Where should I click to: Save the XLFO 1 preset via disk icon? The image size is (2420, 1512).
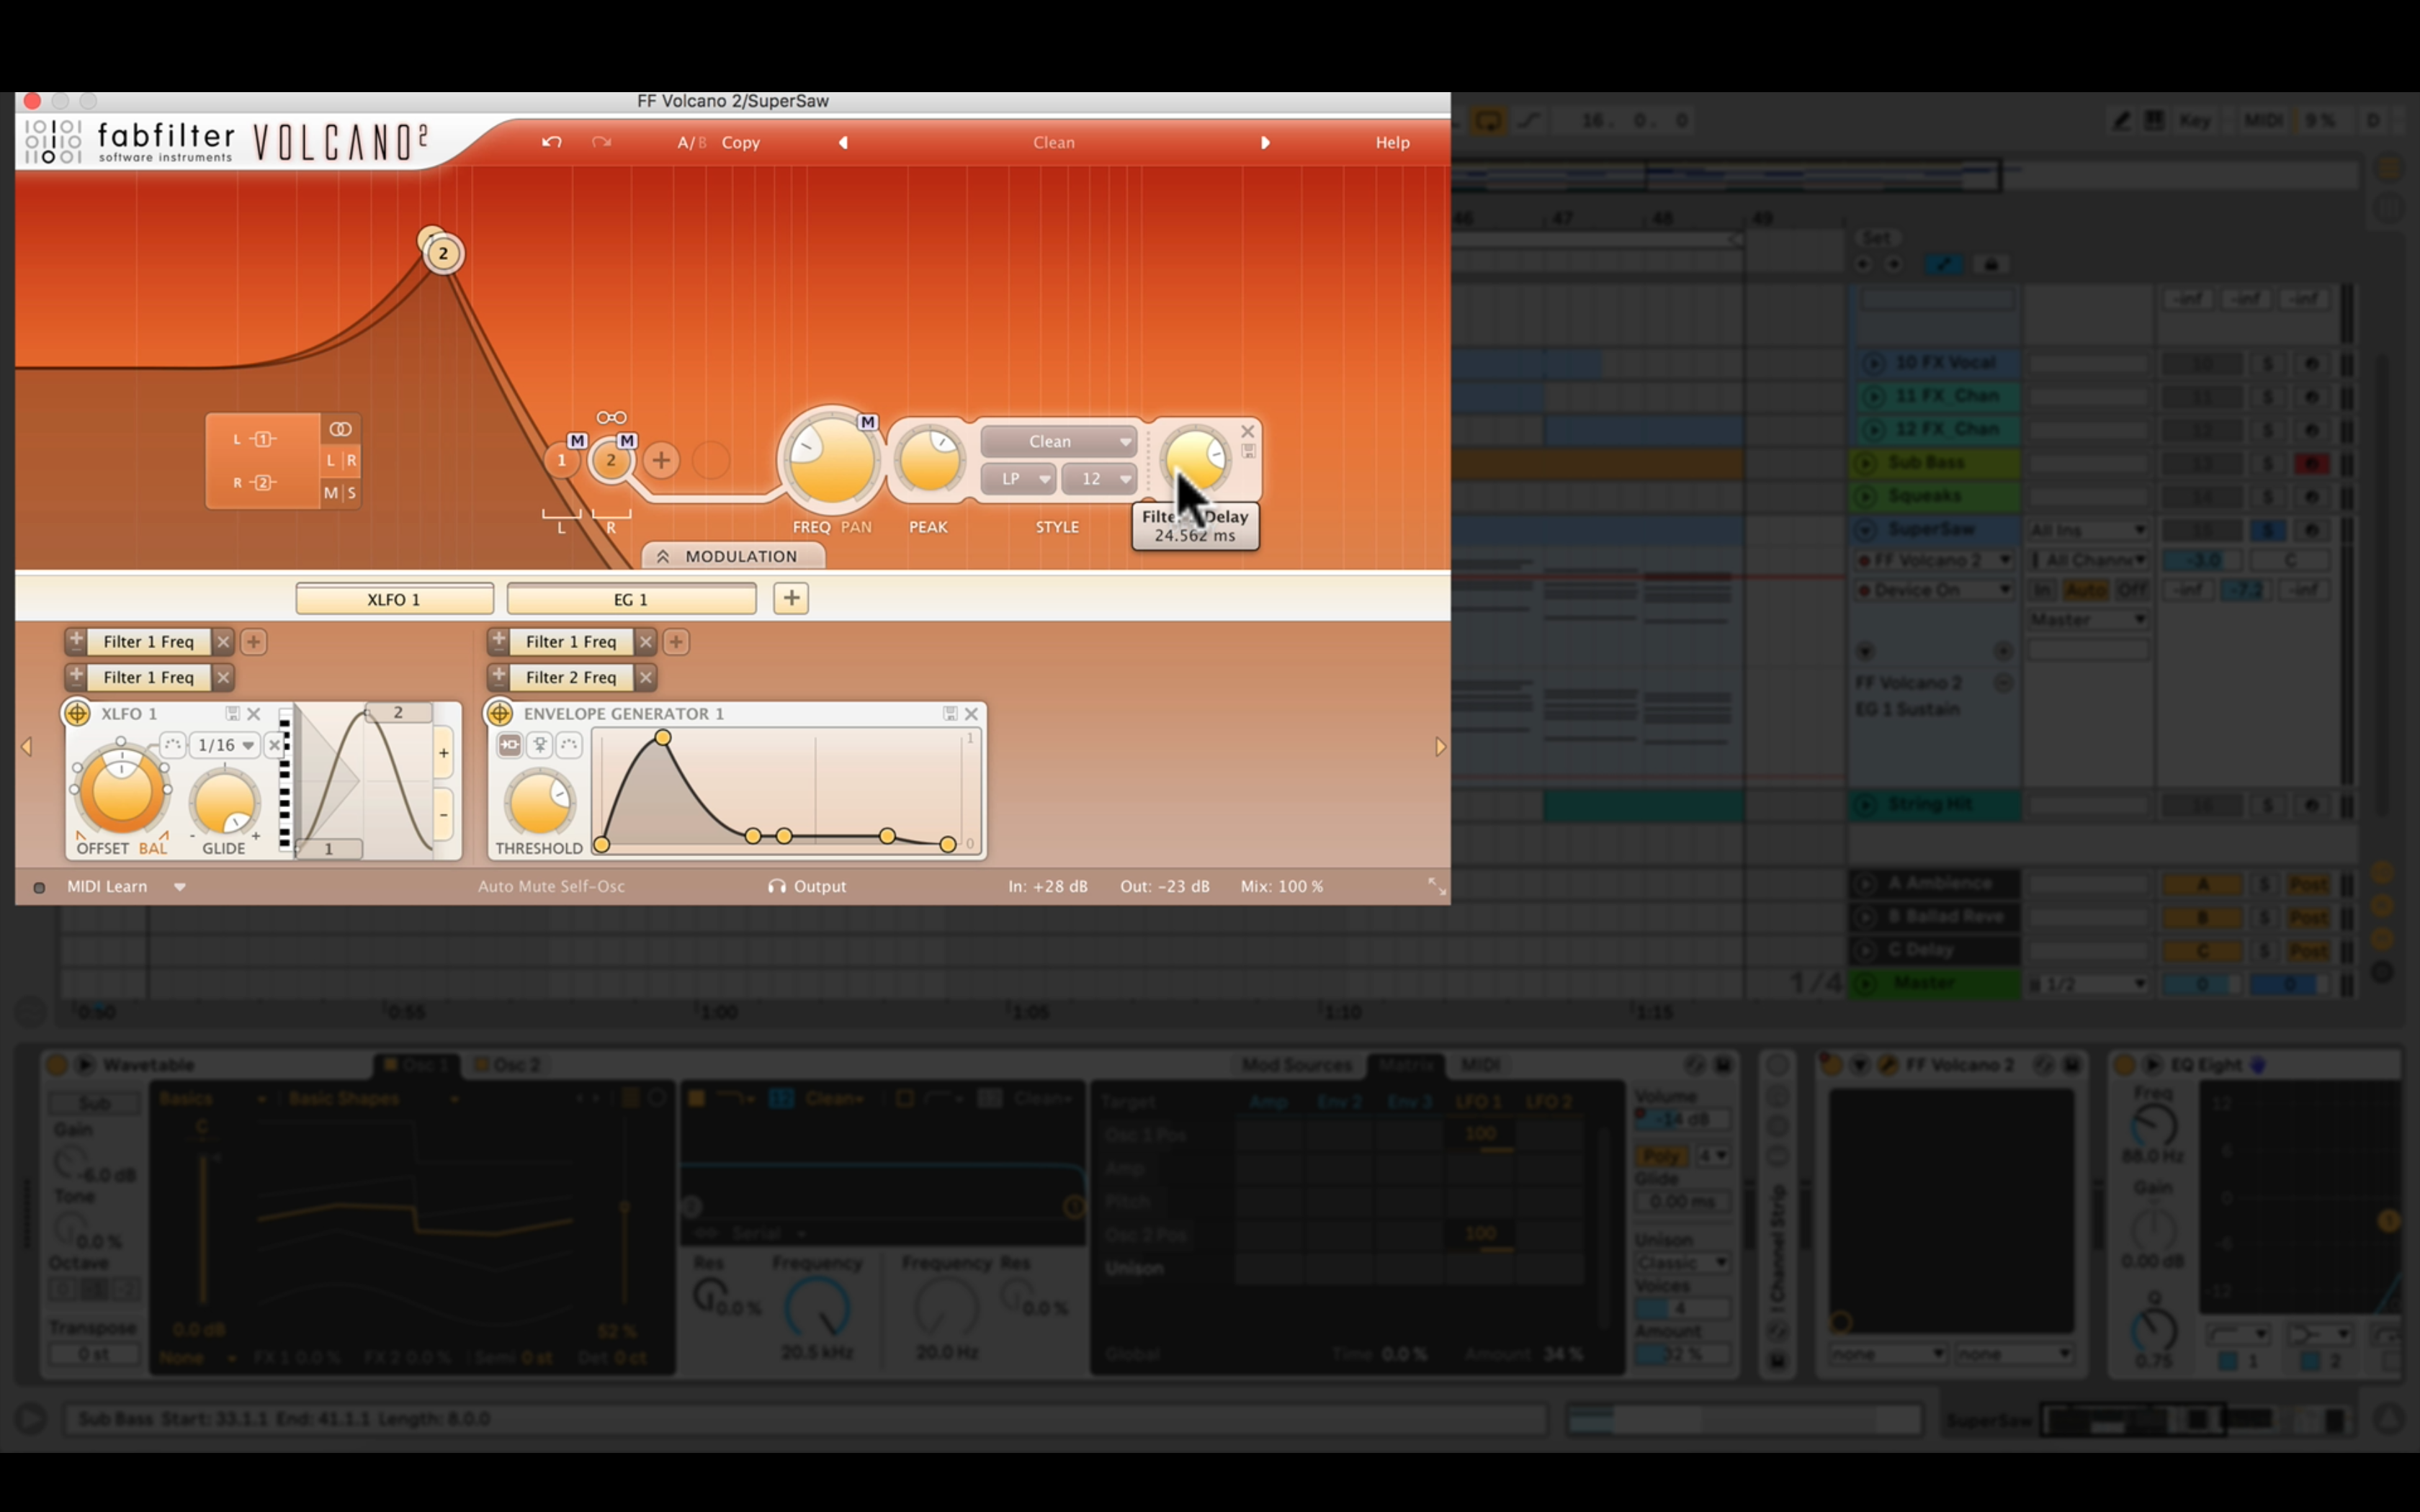[232, 713]
